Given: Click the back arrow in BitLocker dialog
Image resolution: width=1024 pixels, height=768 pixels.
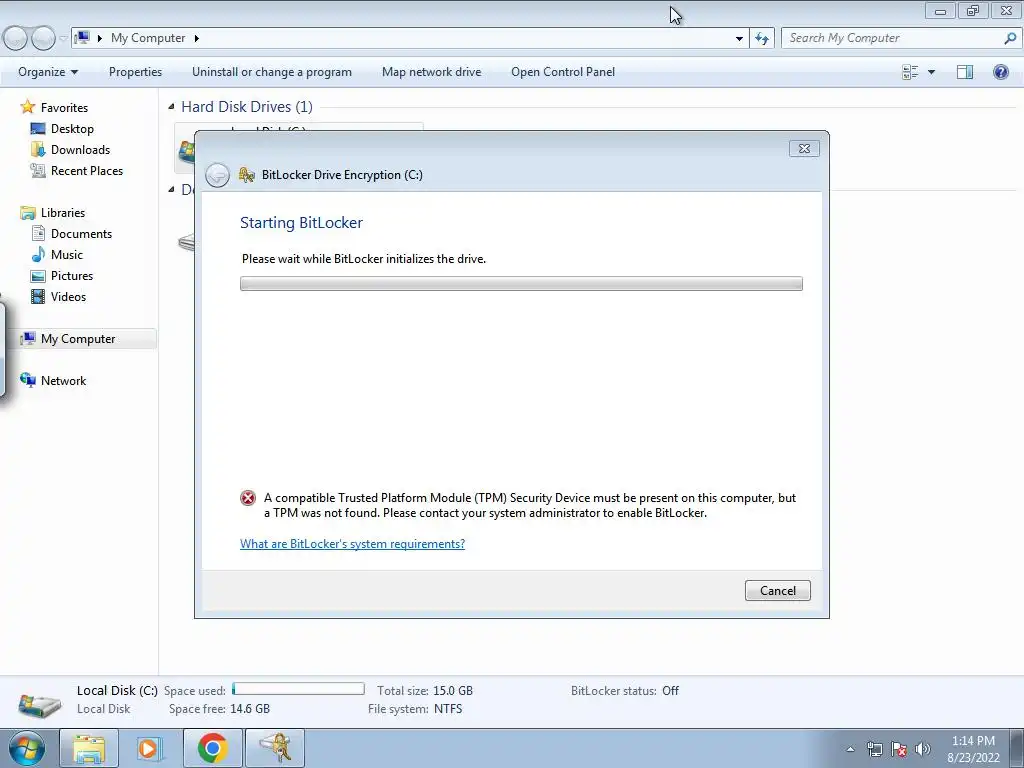Looking at the screenshot, I should [217, 175].
